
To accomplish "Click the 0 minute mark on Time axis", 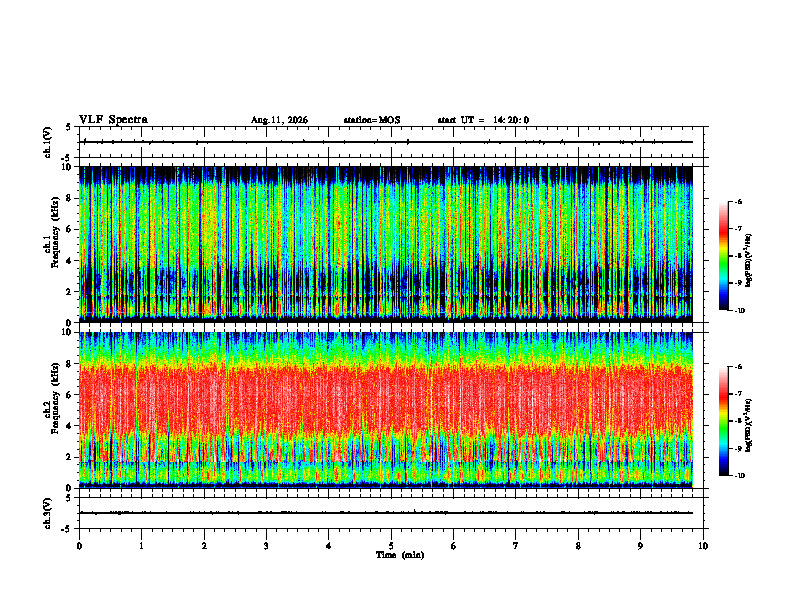I will pos(79,546).
